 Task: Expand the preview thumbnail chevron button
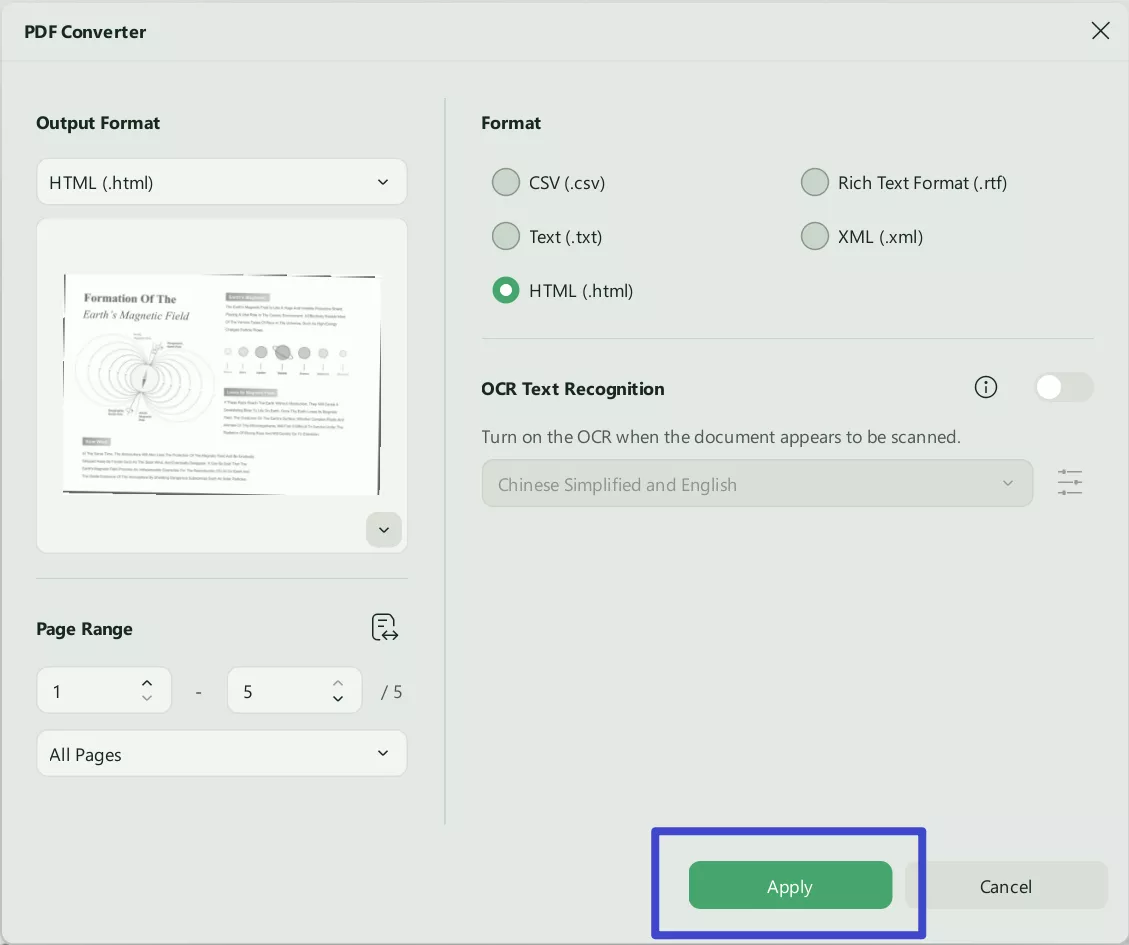384,530
